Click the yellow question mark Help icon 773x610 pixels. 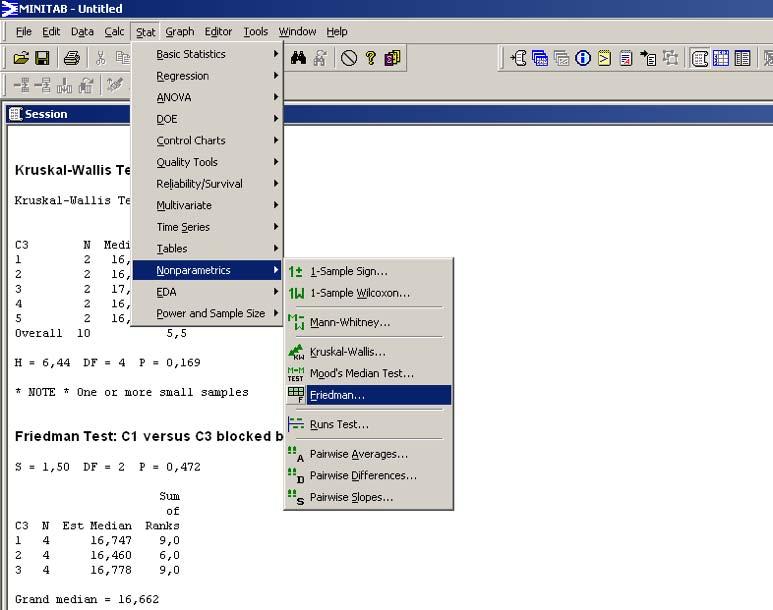click(371, 58)
